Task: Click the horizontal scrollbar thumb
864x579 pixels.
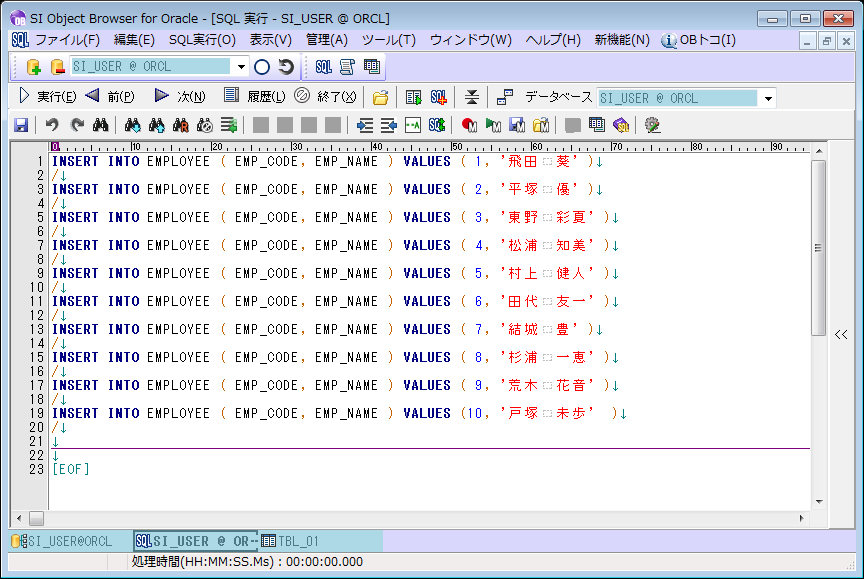Action: (x=37, y=518)
